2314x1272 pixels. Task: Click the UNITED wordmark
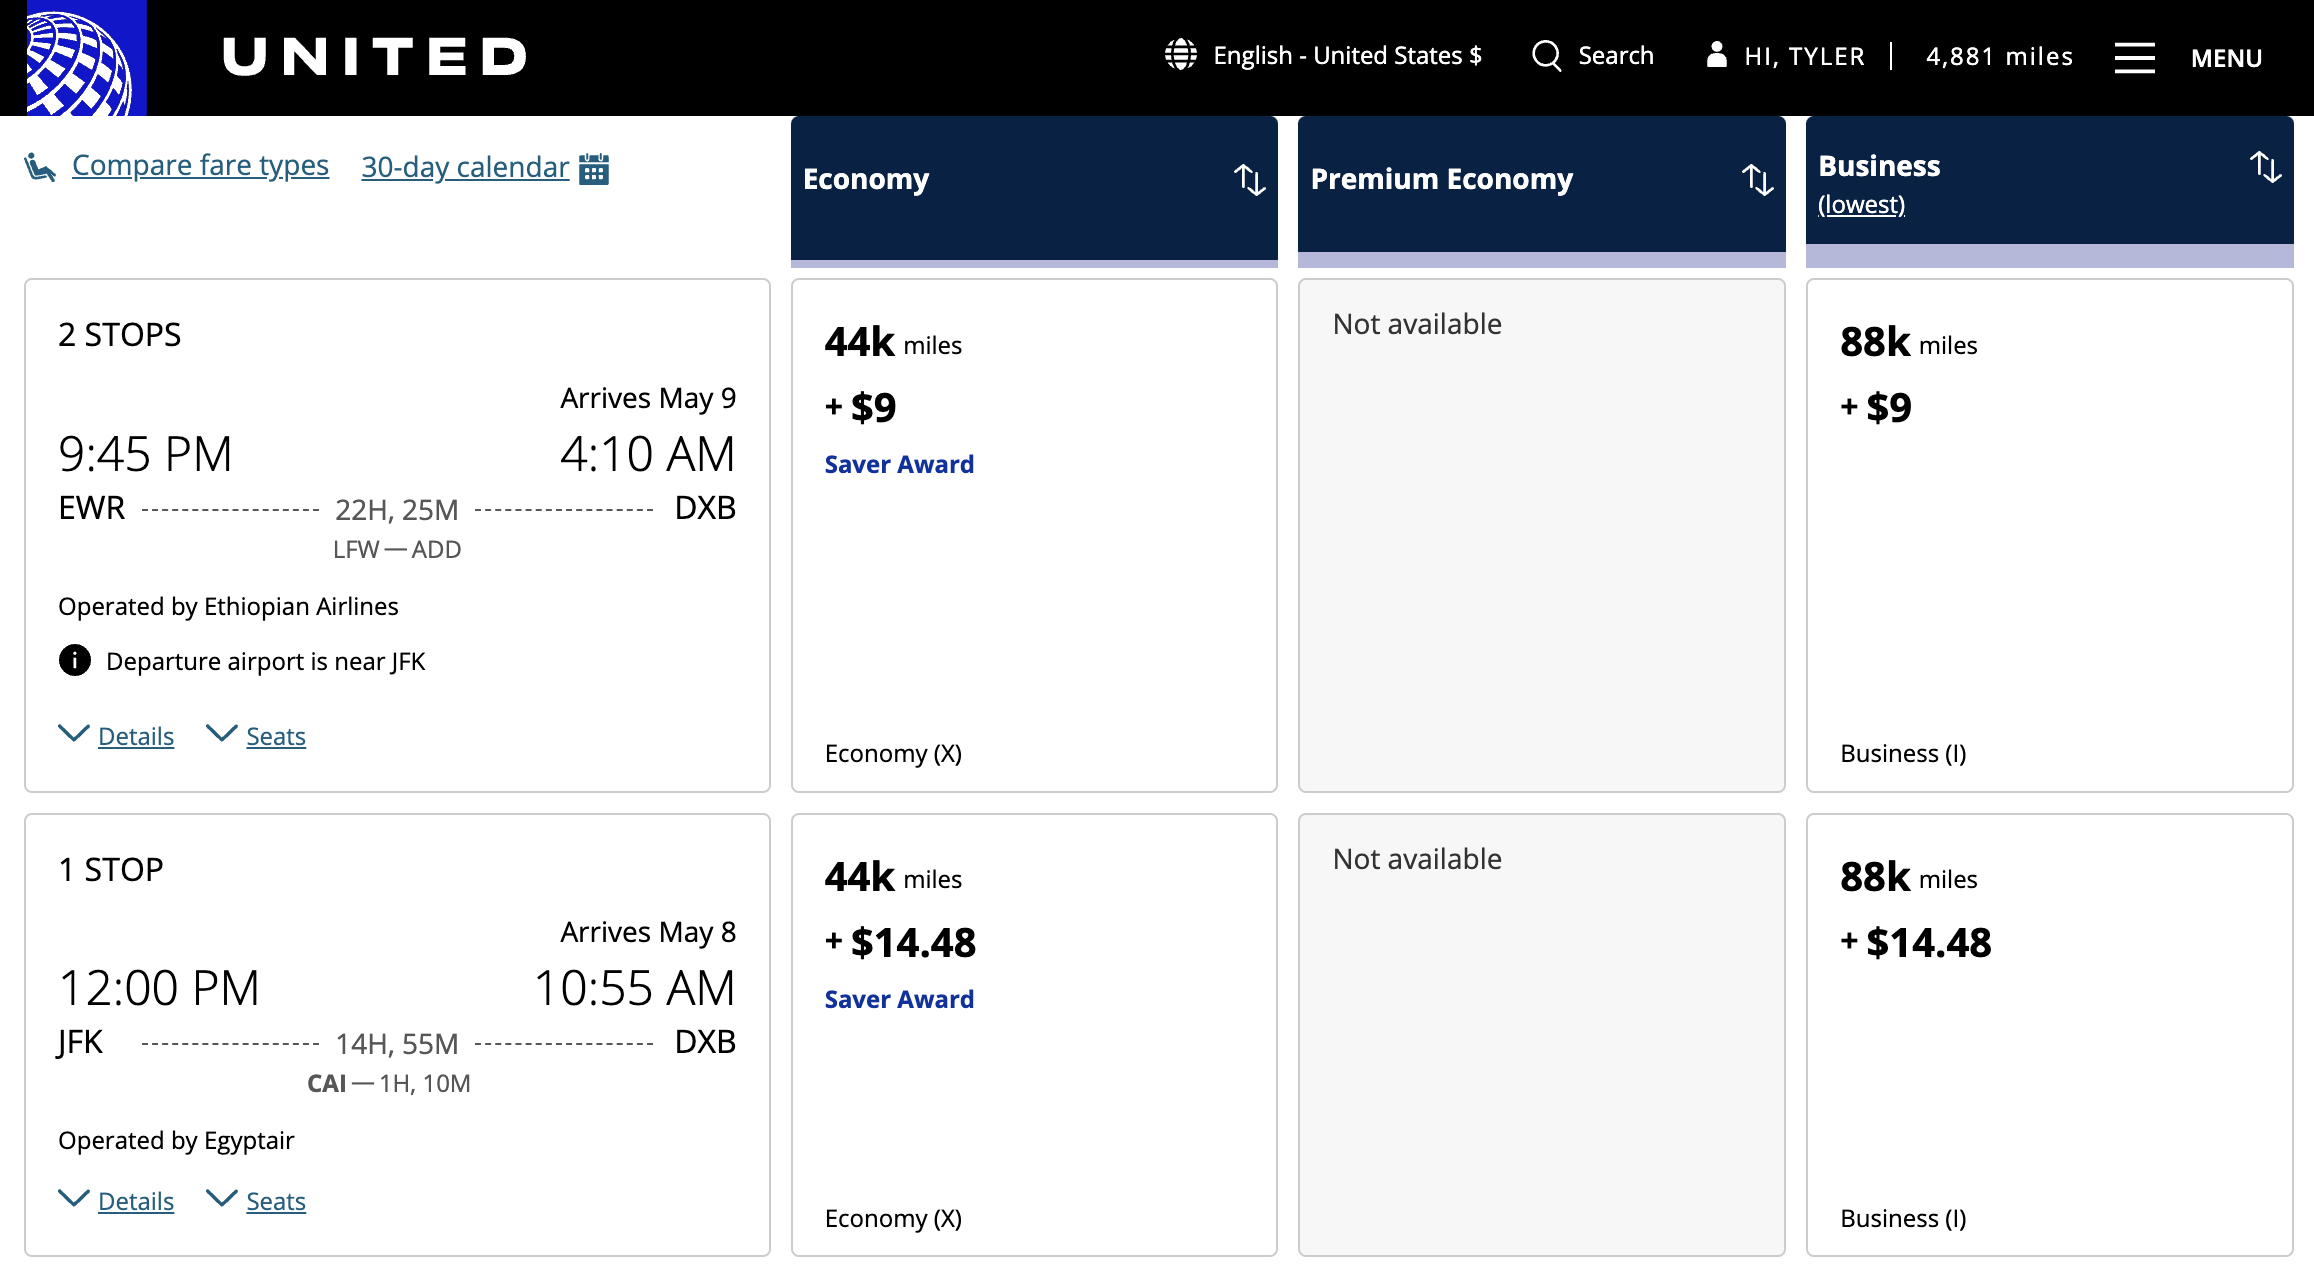point(375,57)
